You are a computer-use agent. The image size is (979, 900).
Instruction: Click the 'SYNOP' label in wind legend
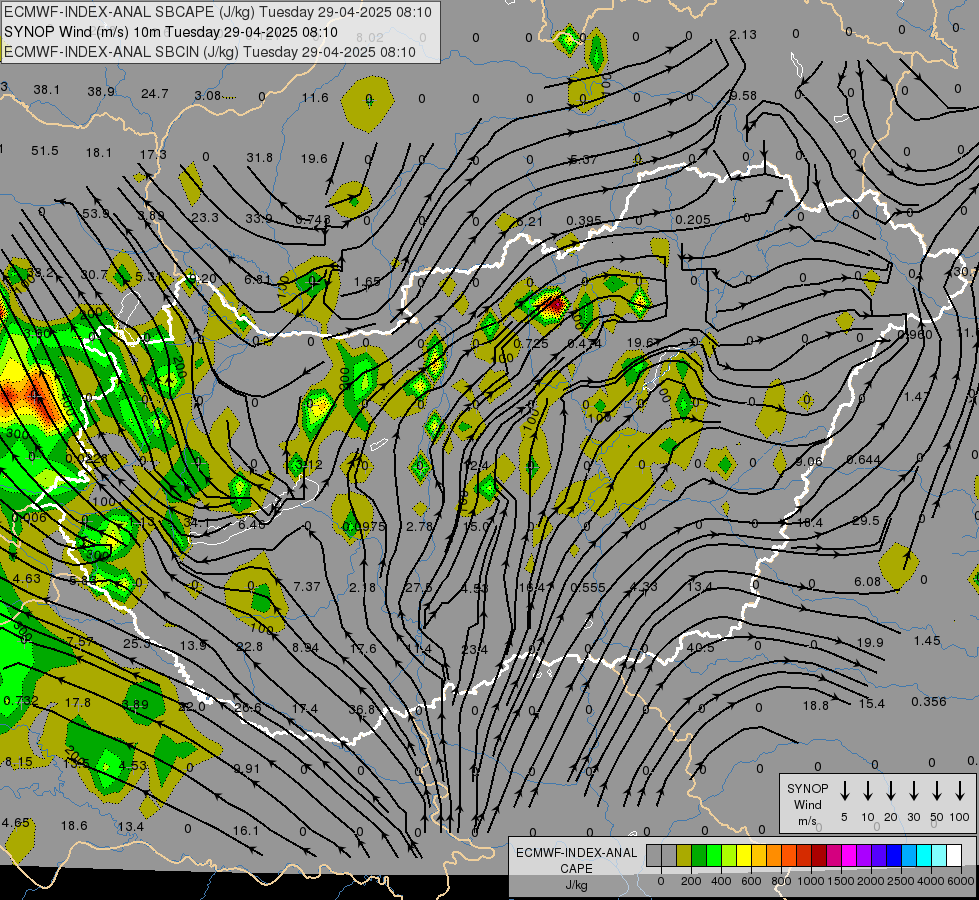[x=807, y=788]
